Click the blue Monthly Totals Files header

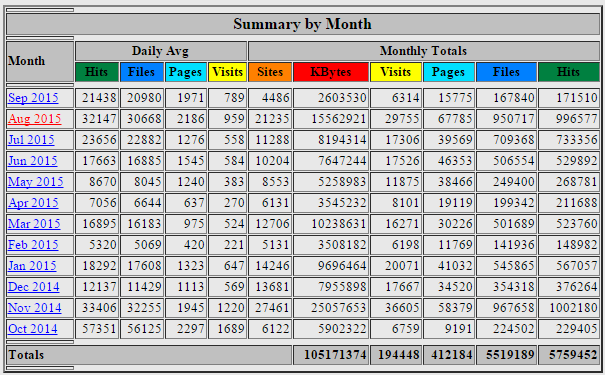(x=506, y=72)
